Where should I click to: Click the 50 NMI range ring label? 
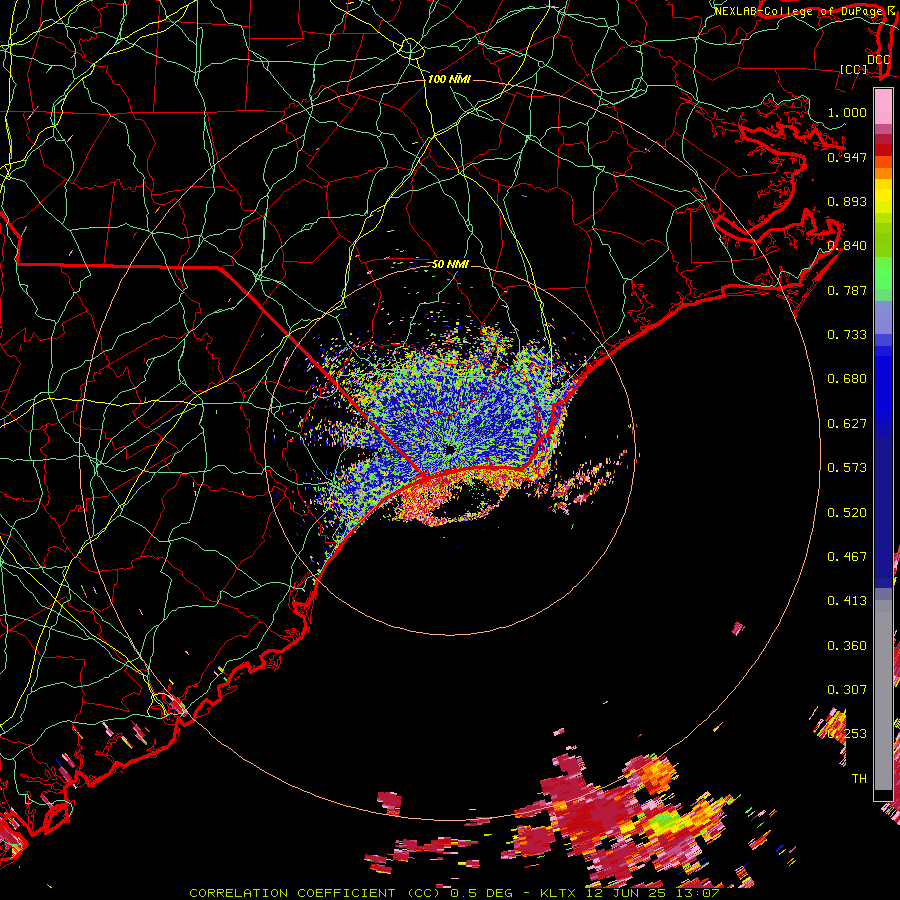(x=450, y=264)
